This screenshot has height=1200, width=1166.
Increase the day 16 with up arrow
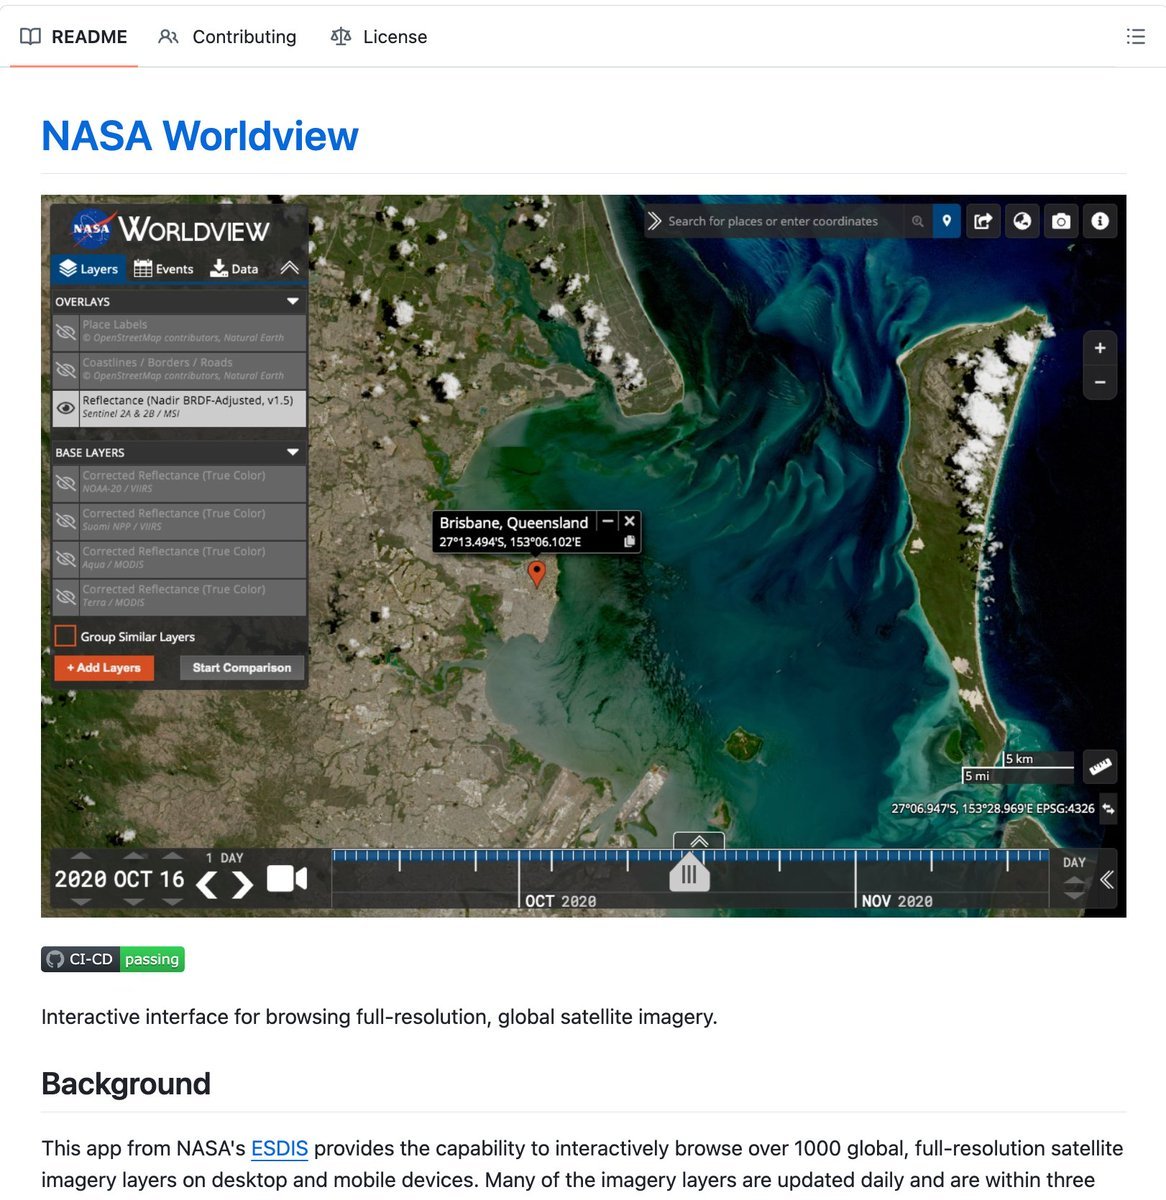point(172,857)
